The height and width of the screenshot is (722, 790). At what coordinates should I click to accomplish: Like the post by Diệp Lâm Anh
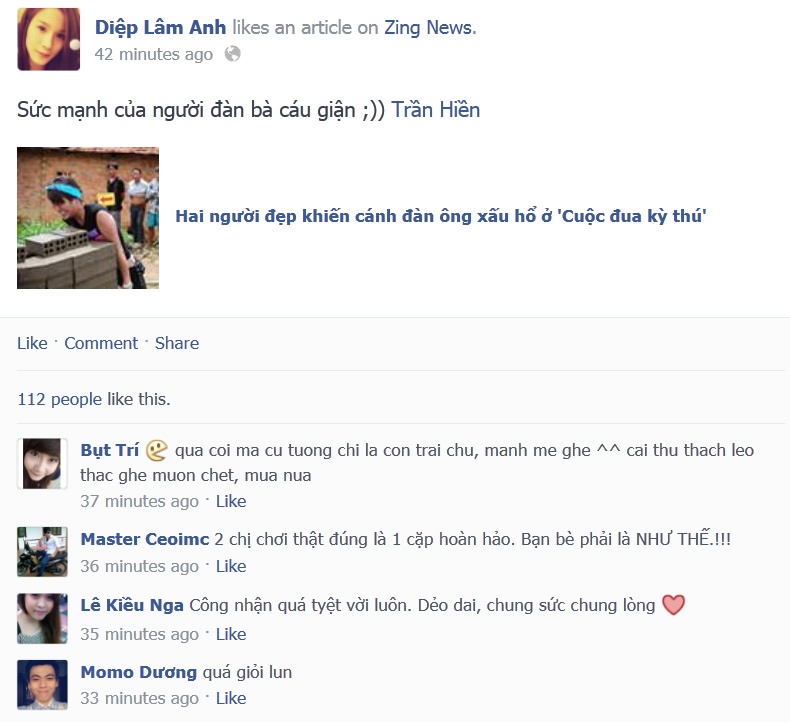point(32,343)
